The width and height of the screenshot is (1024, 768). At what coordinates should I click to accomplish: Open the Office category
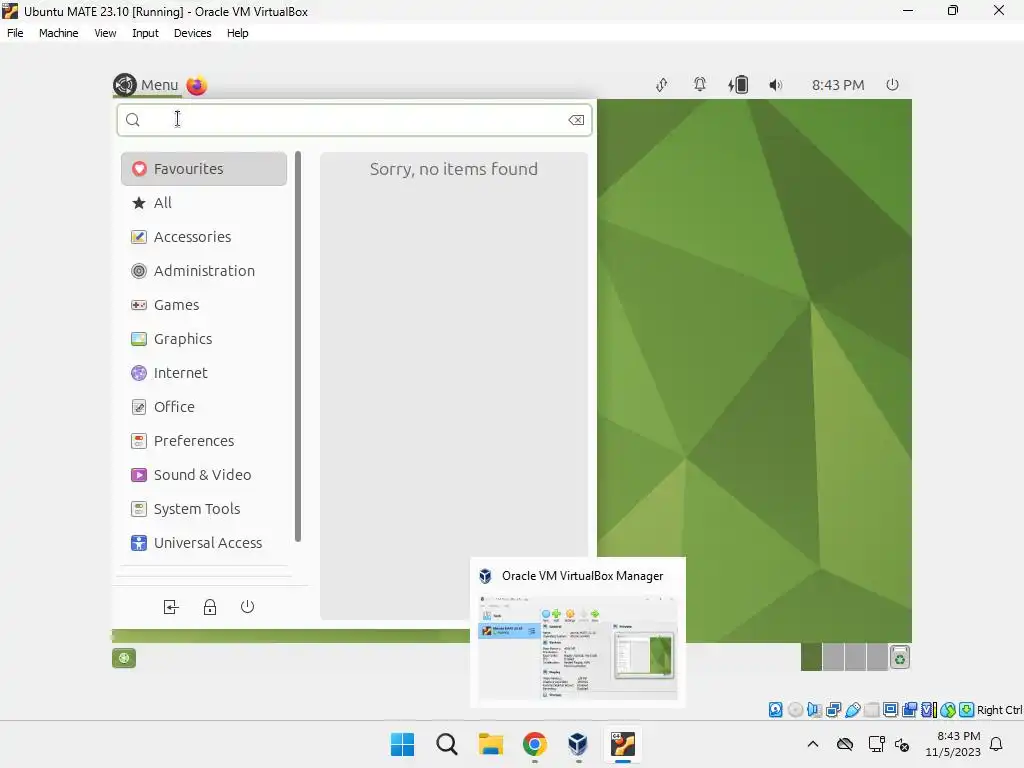click(204, 406)
